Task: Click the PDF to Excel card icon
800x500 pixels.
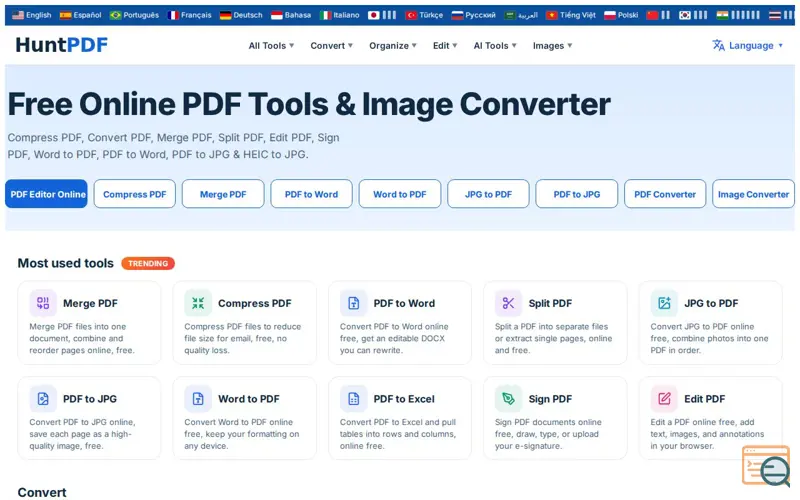Action: [x=354, y=398]
